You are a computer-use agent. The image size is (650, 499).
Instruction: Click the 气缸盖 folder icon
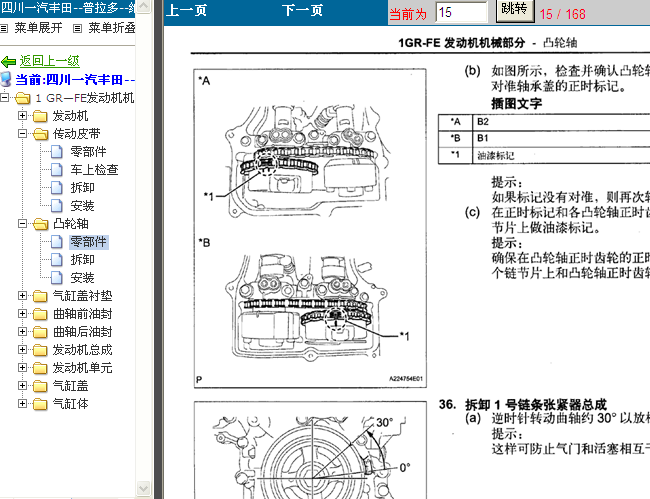40,386
